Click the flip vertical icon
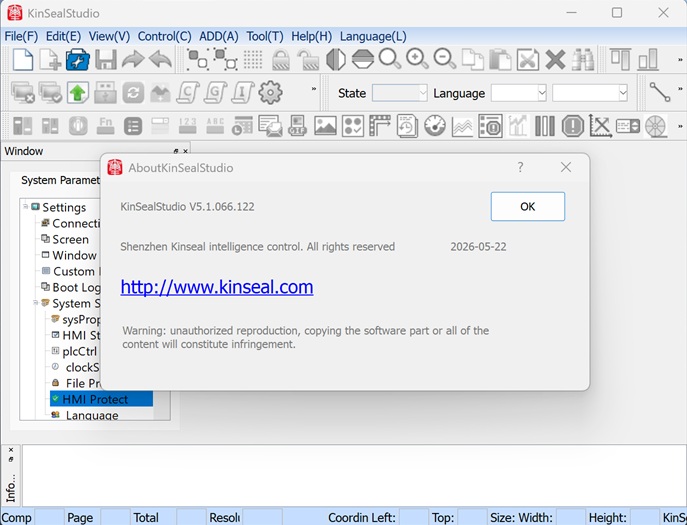687x525 pixels. tap(363, 60)
